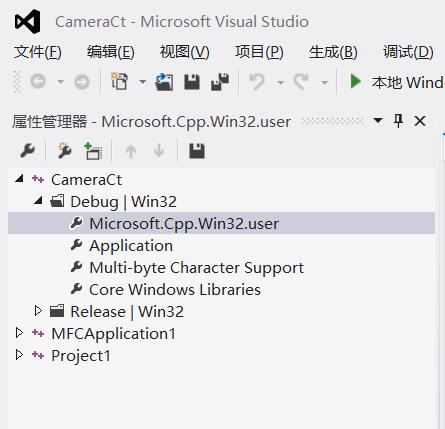Open Property Manager window position dropdown
445x429 pixels.
point(378,120)
